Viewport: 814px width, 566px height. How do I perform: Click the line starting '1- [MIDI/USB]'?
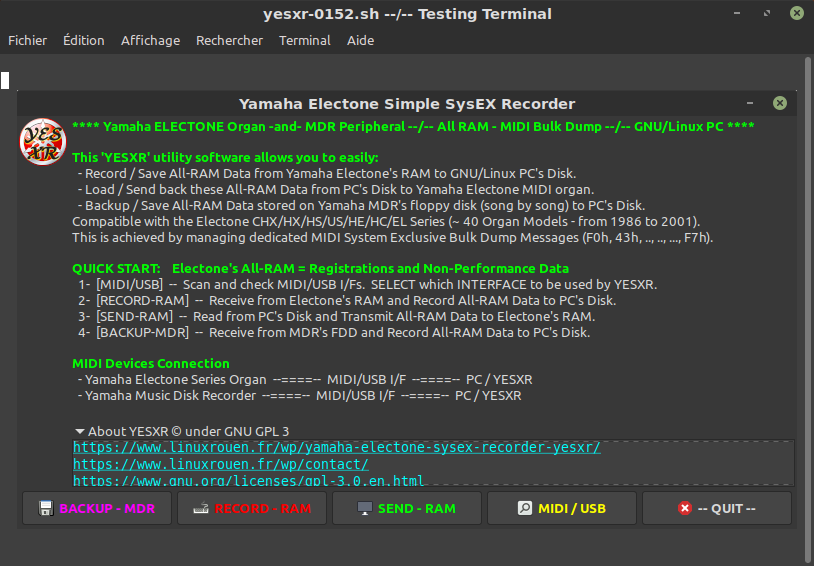368,285
